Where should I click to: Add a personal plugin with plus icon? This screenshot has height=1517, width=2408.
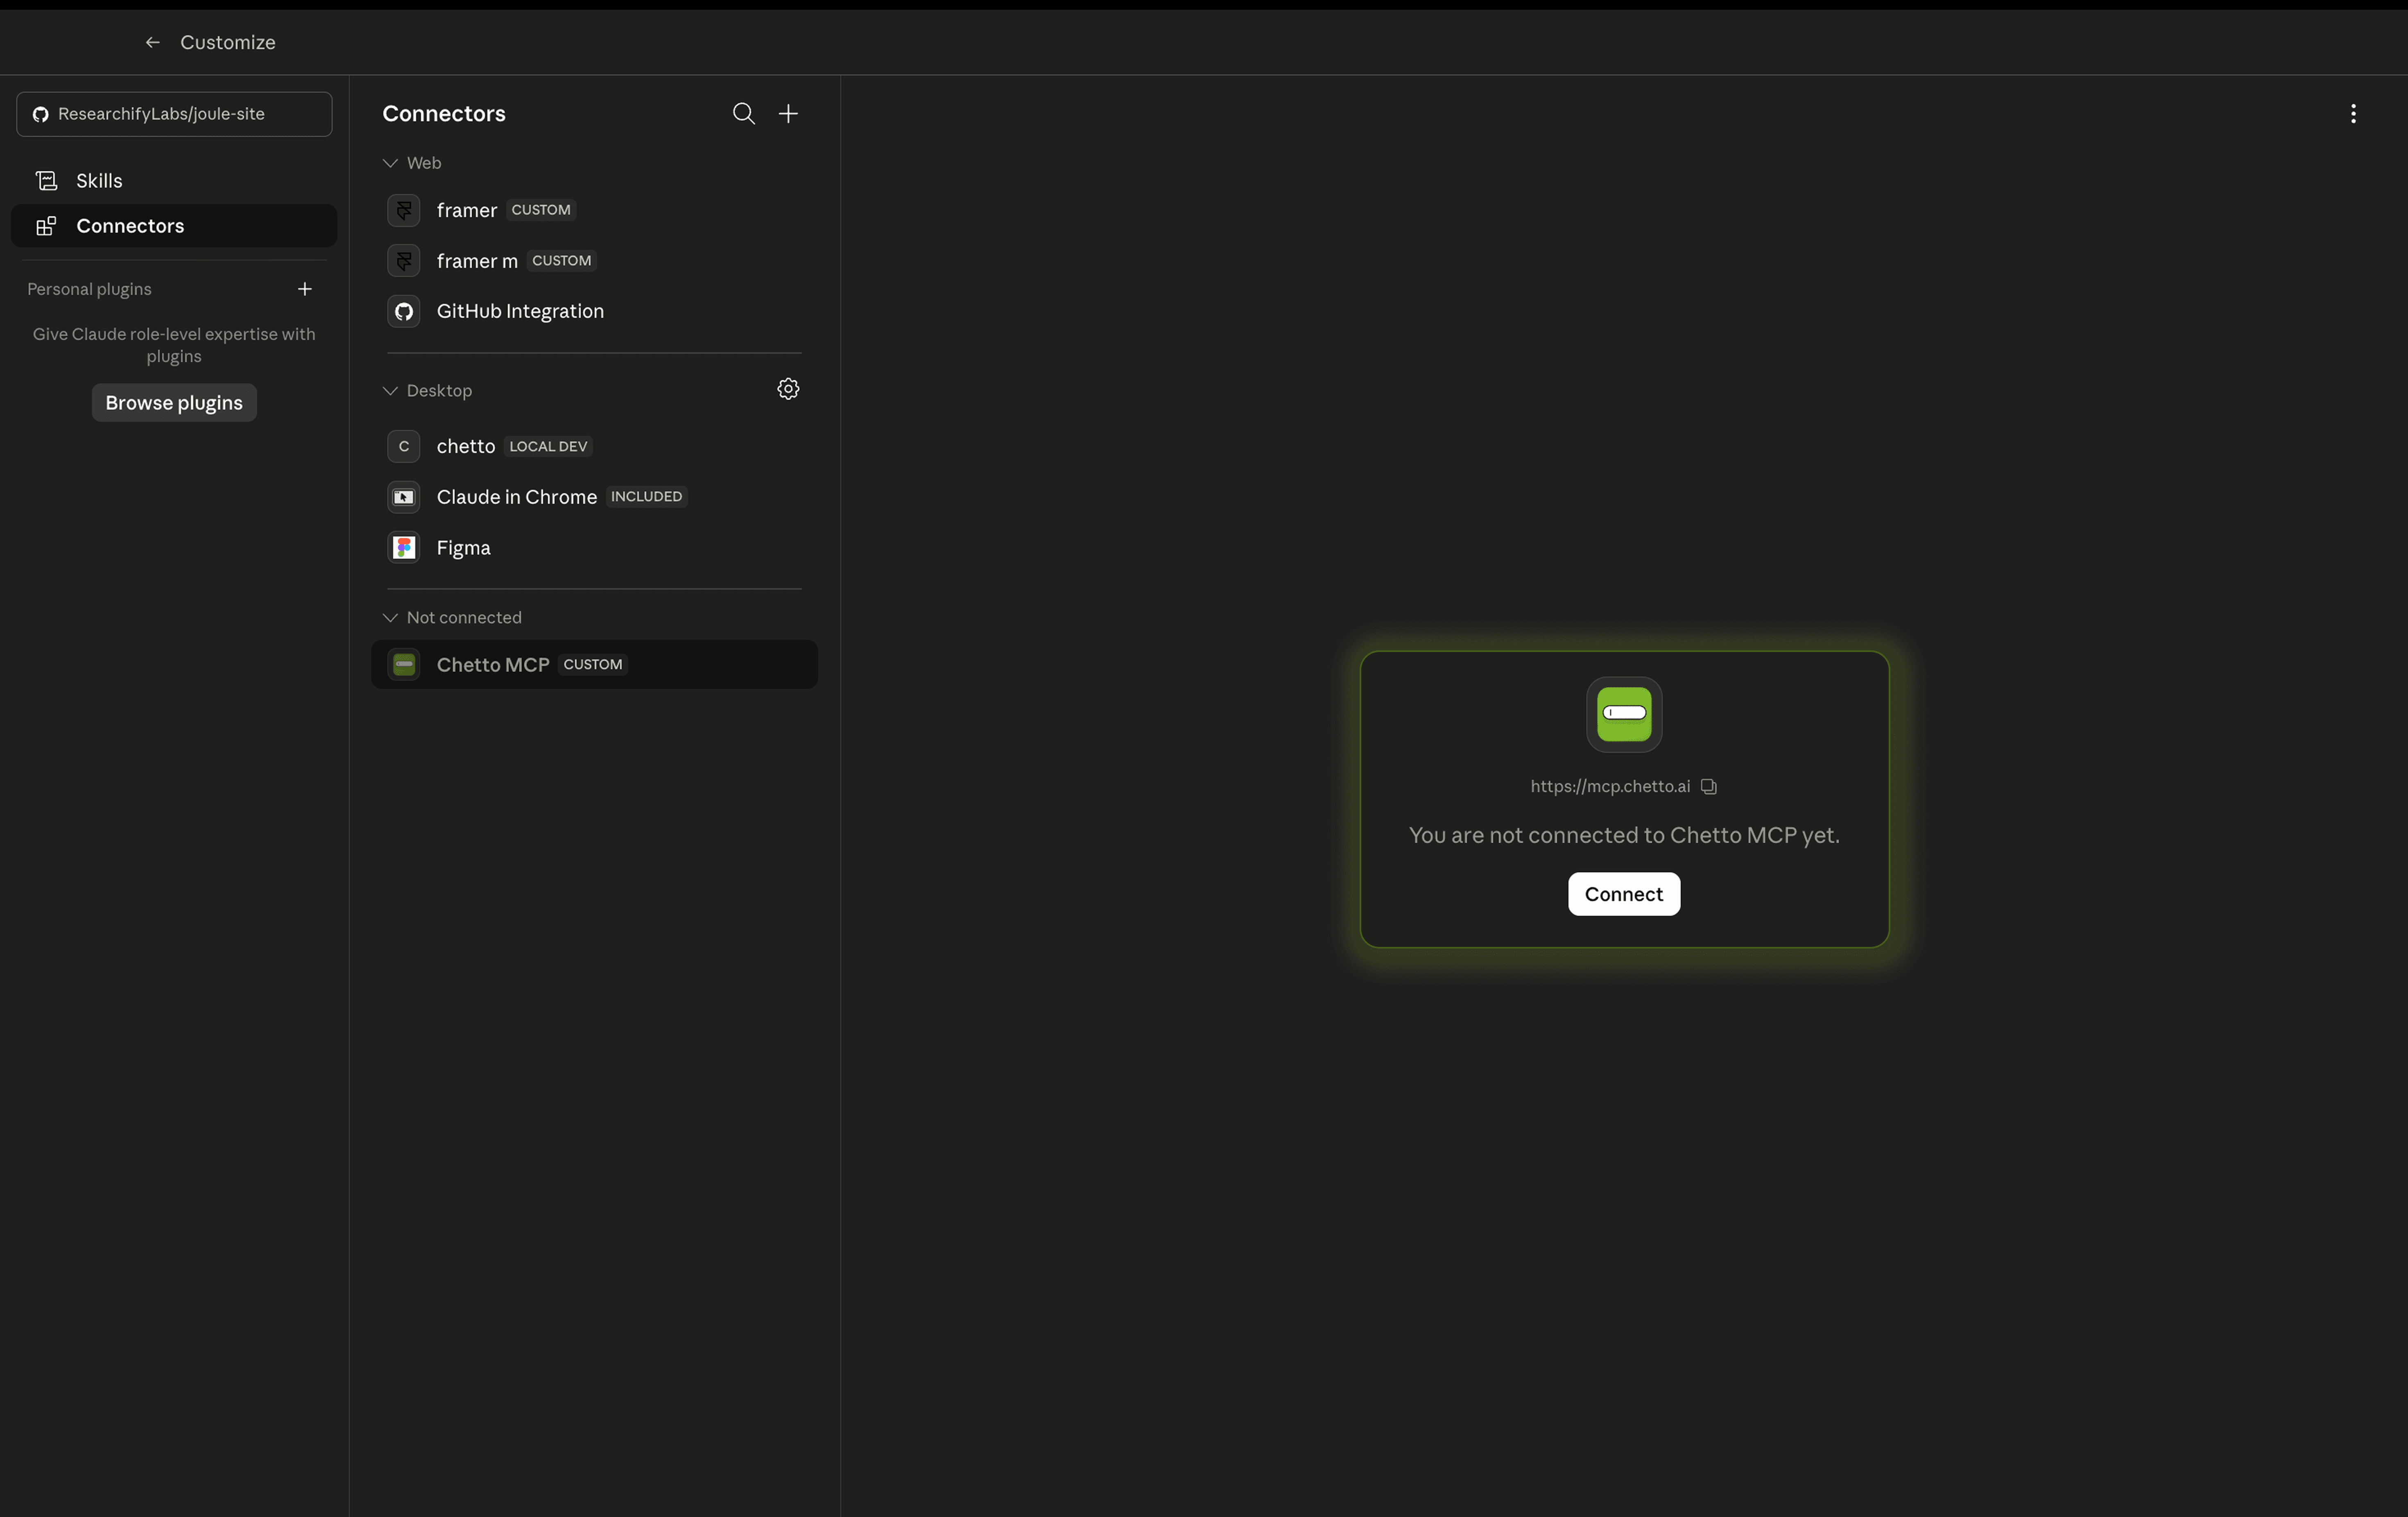pos(305,289)
